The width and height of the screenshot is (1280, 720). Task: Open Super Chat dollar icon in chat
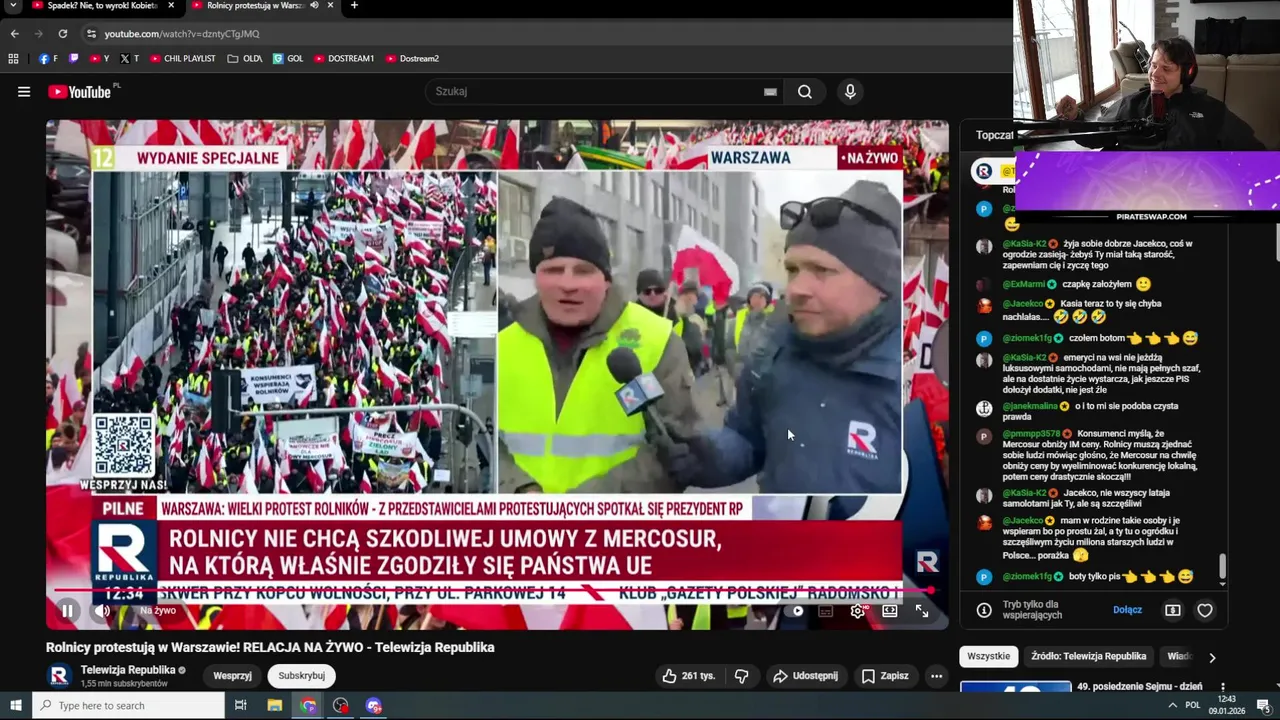coord(1173,610)
